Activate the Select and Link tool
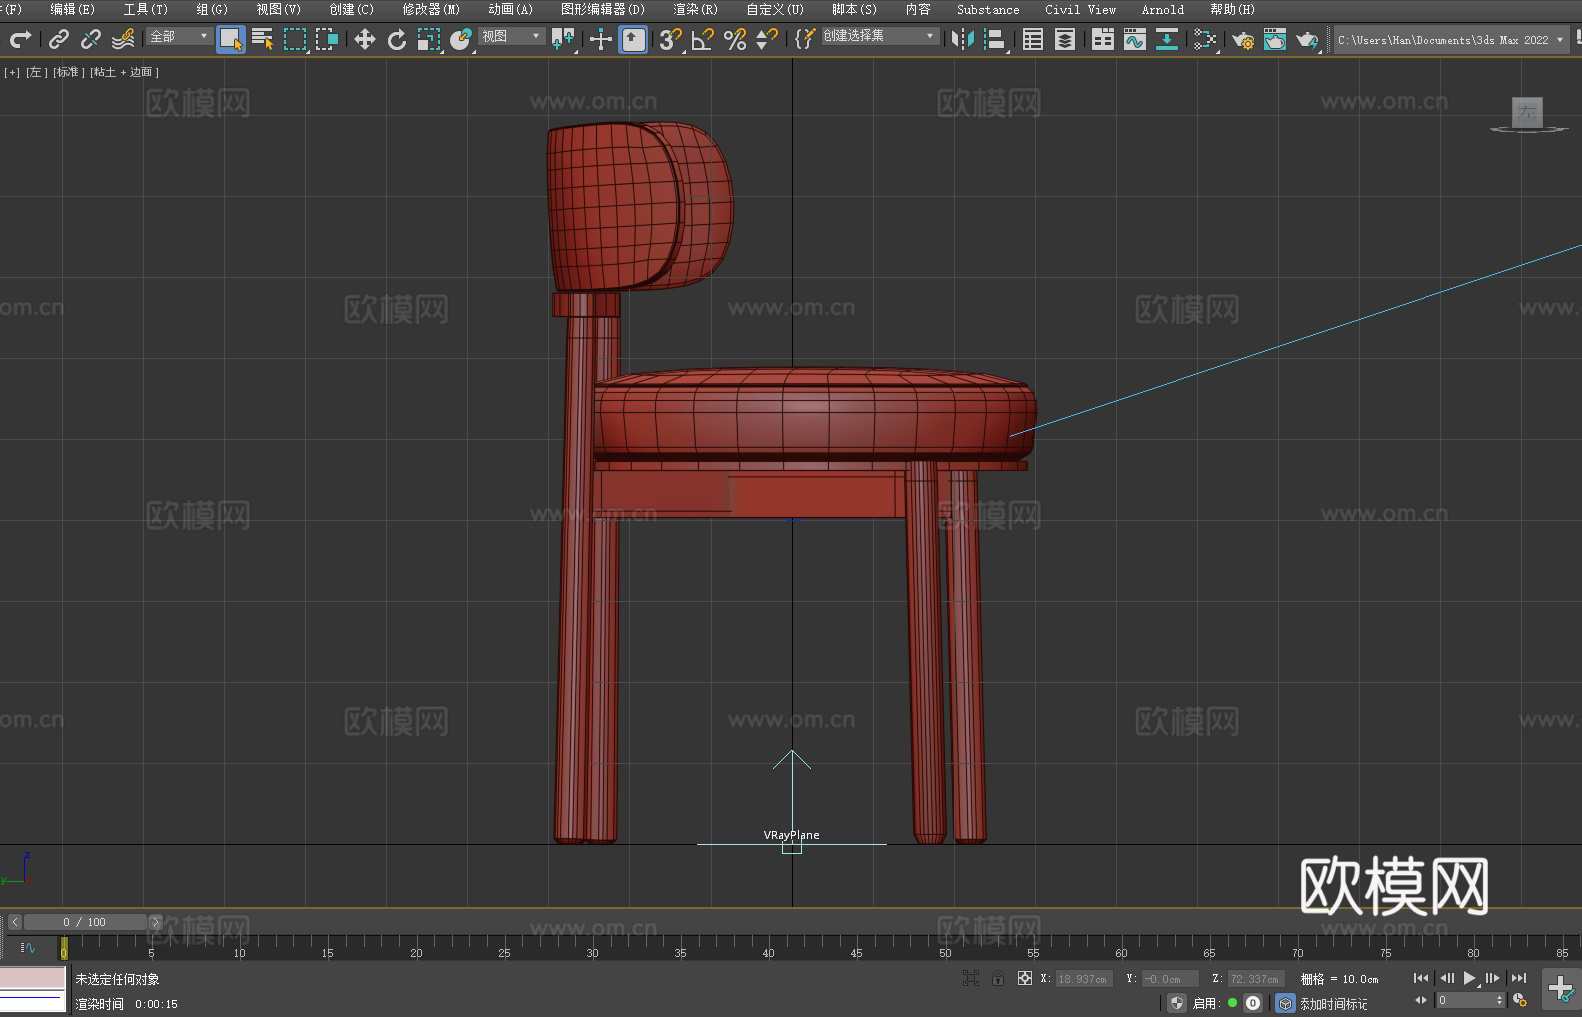 [59, 39]
